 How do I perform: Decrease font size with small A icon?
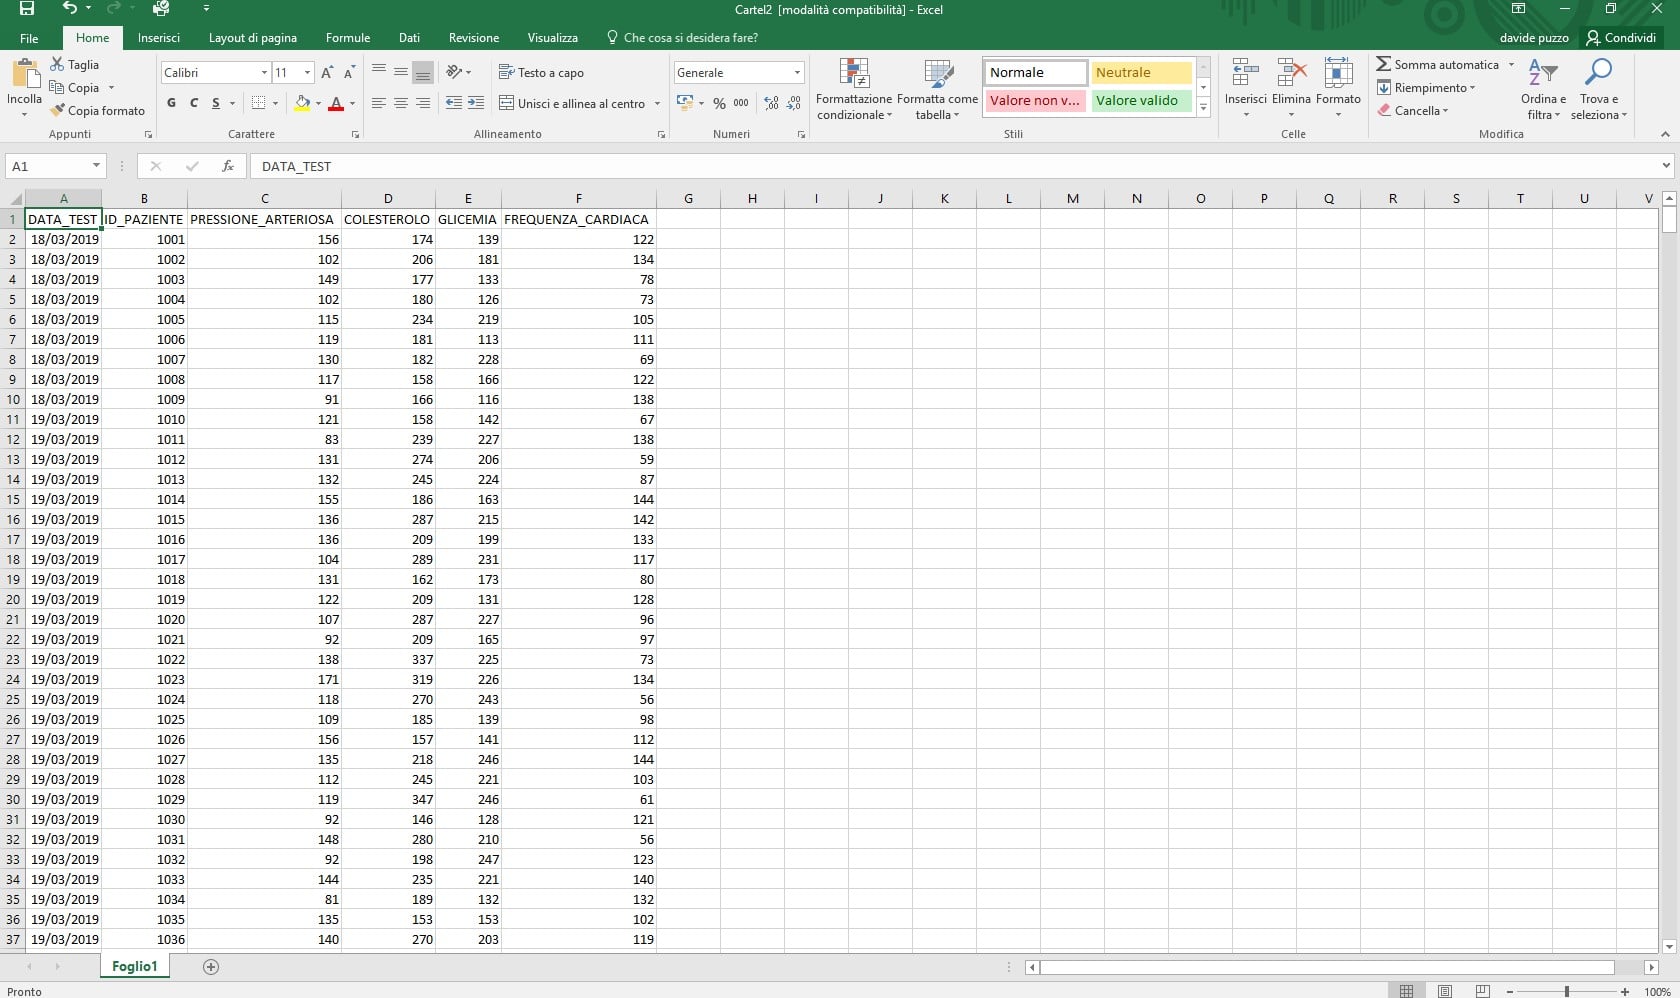click(x=349, y=72)
